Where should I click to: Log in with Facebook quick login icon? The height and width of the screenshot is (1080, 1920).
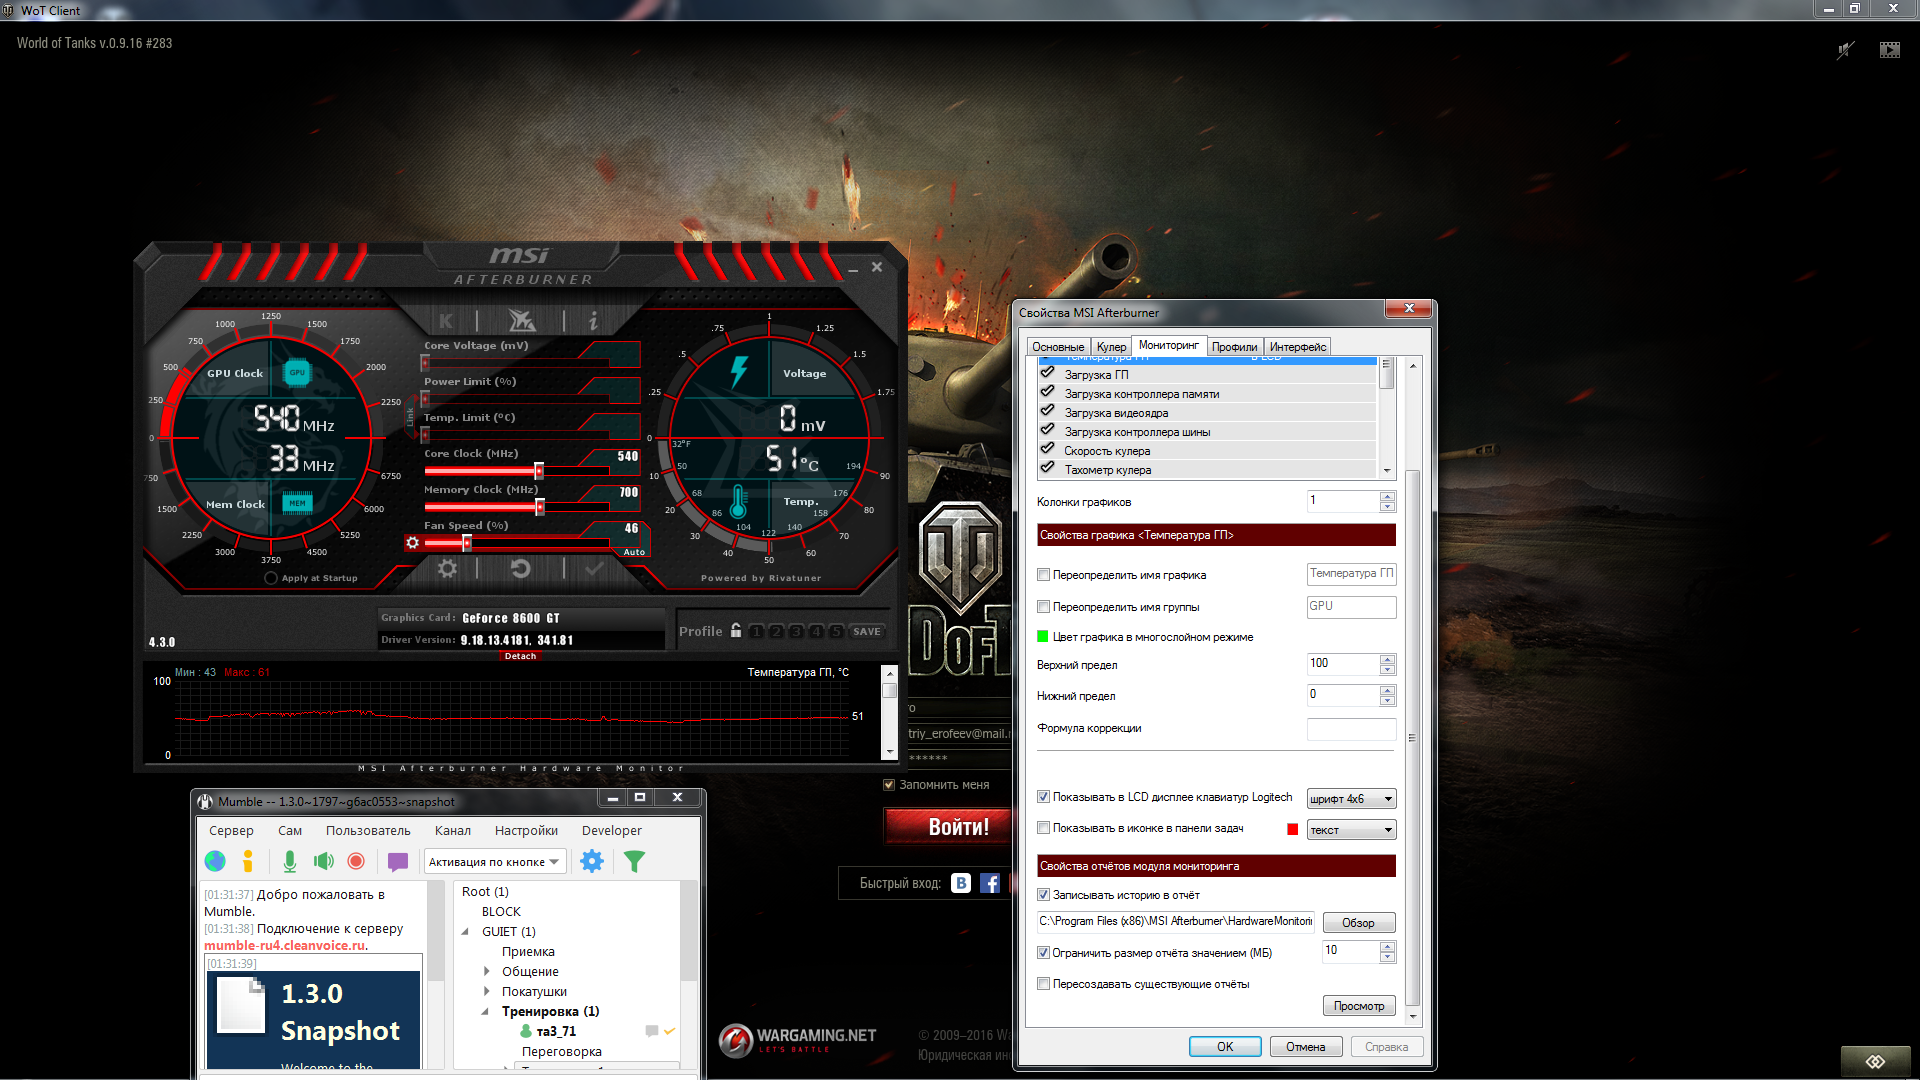pos(990,883)
